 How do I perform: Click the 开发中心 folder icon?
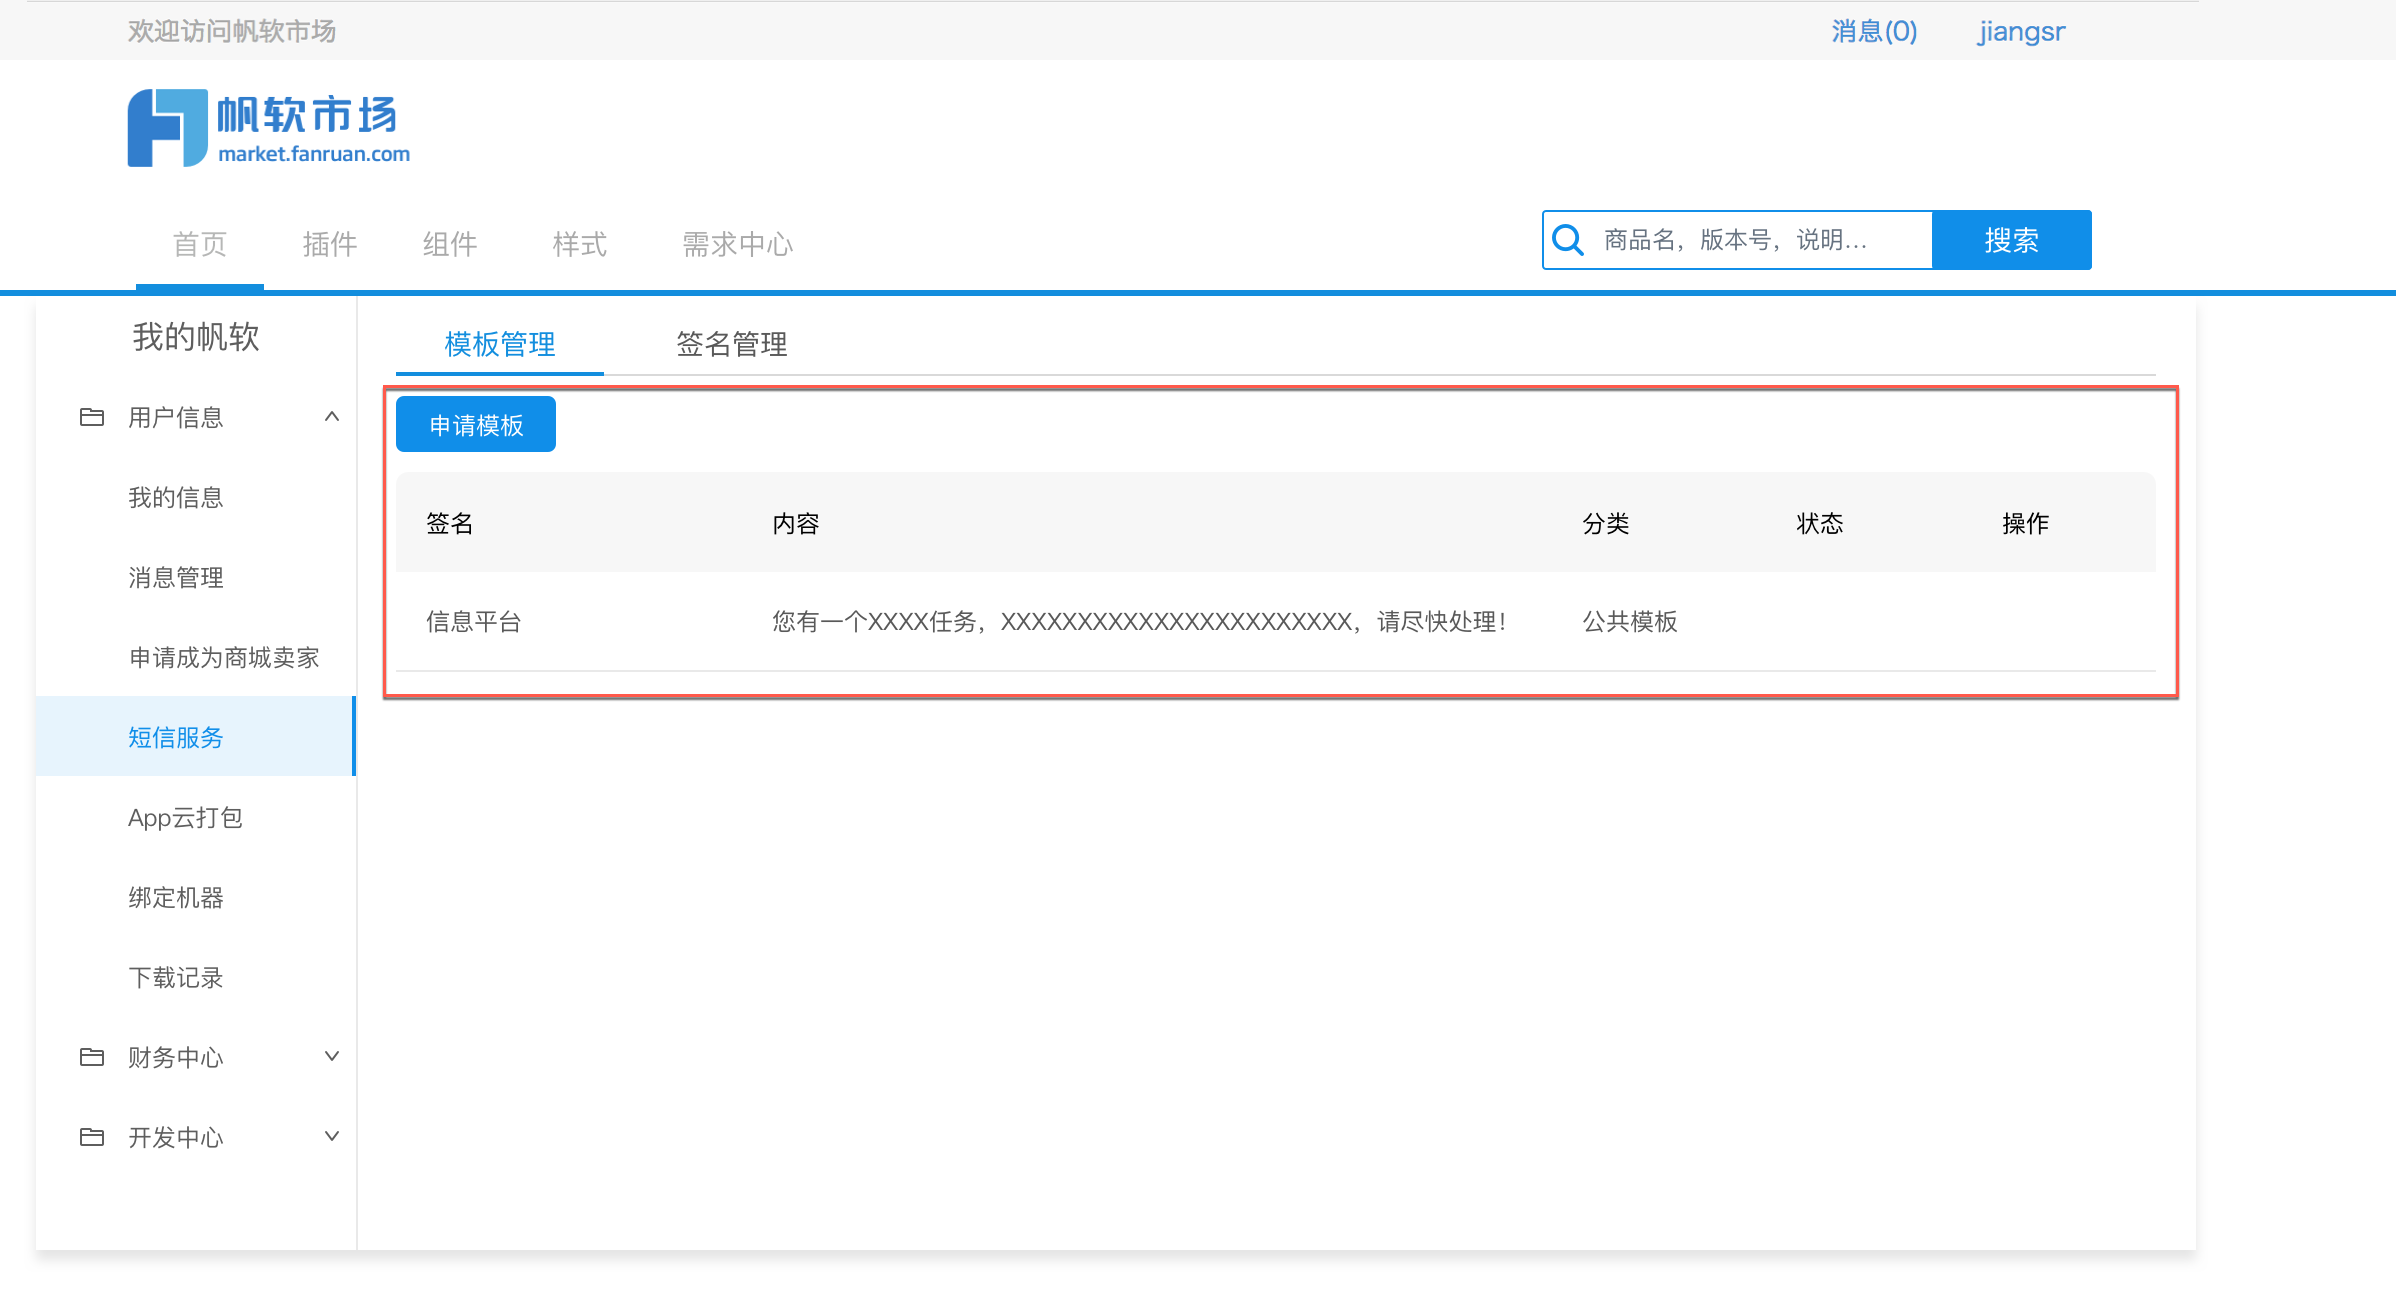tap(92, 1137)
